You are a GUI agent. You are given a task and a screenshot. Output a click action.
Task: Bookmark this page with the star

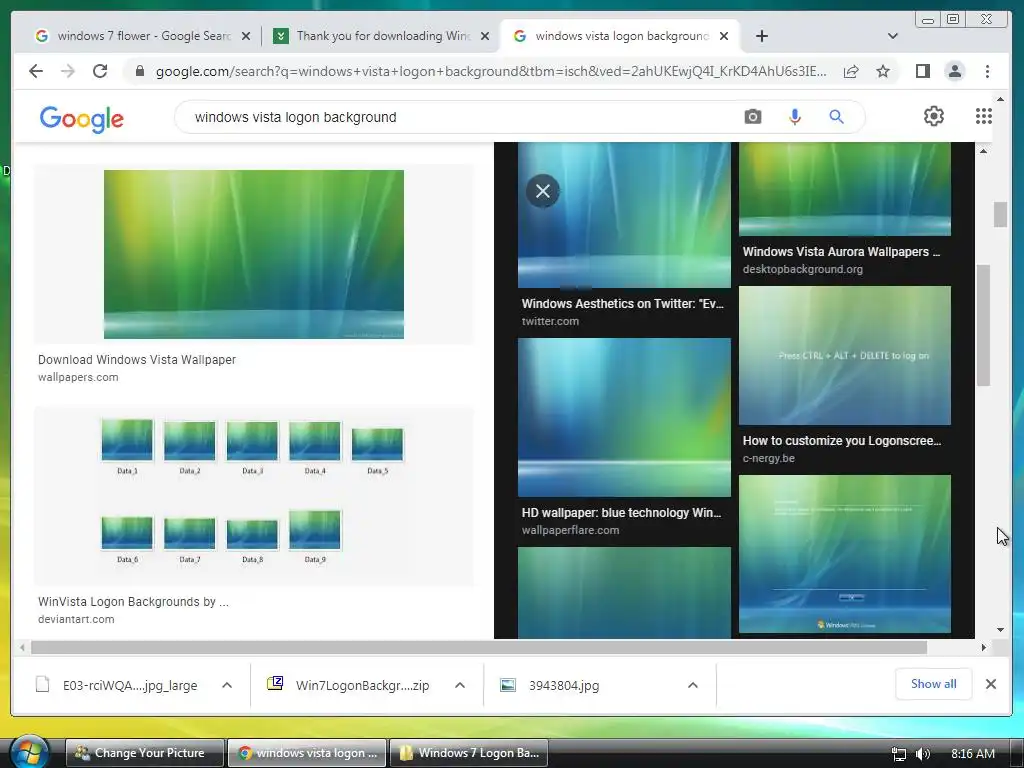click(883, 71)
